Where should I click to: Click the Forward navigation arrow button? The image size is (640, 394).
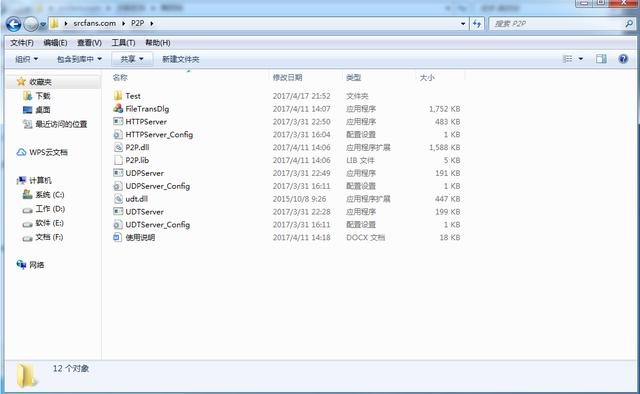[x=31, y=24]
